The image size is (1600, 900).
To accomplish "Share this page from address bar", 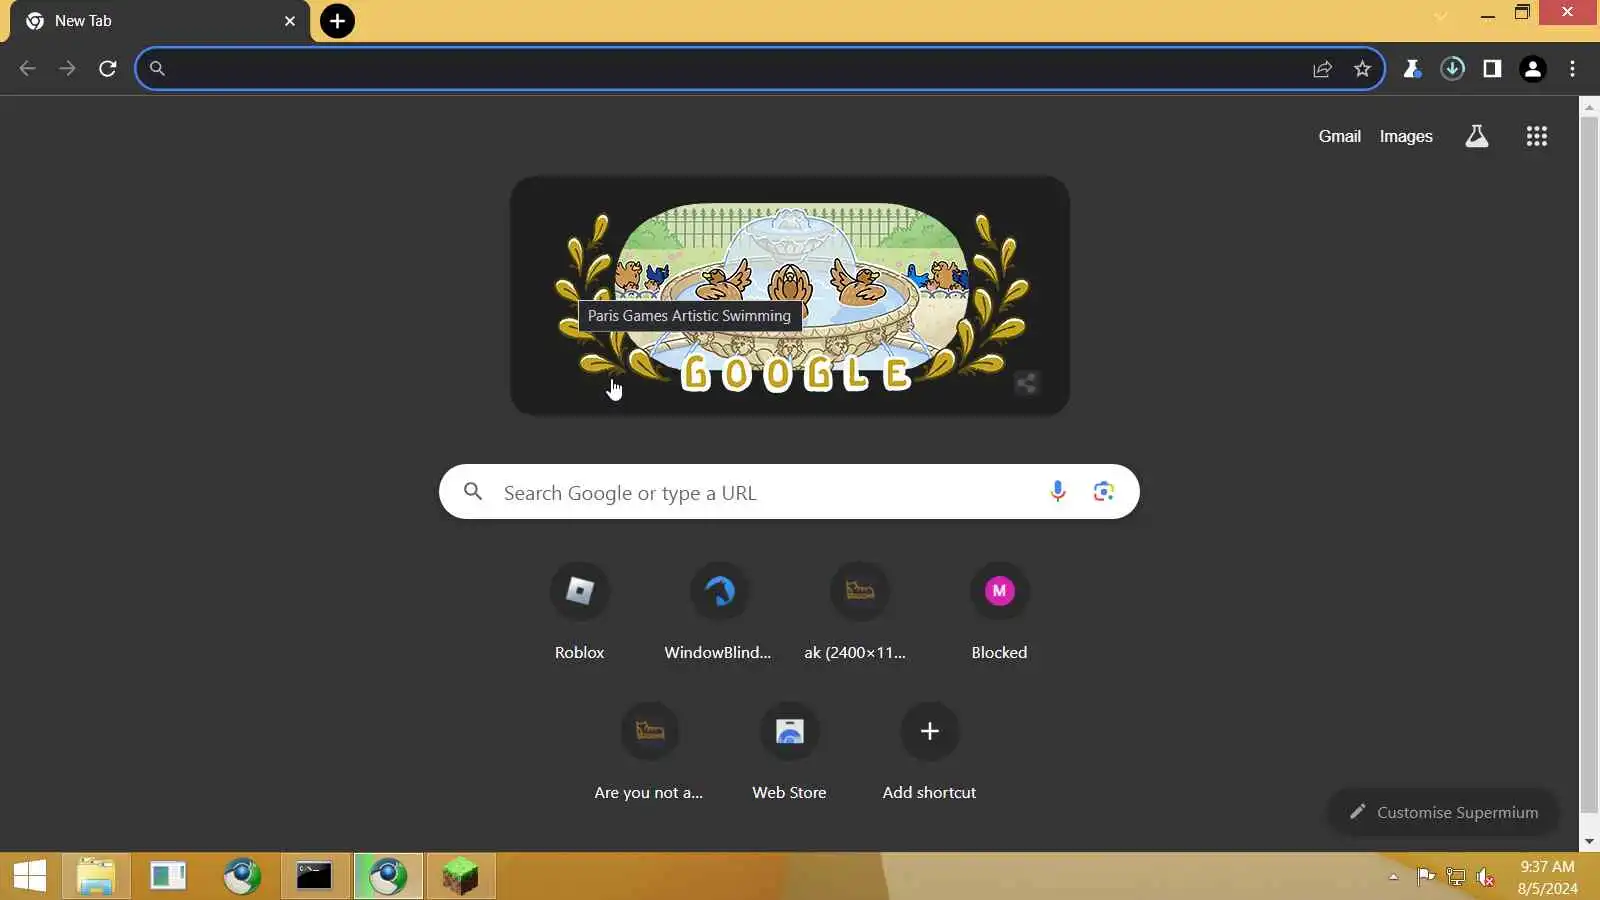I will (x=1322, y=68).
